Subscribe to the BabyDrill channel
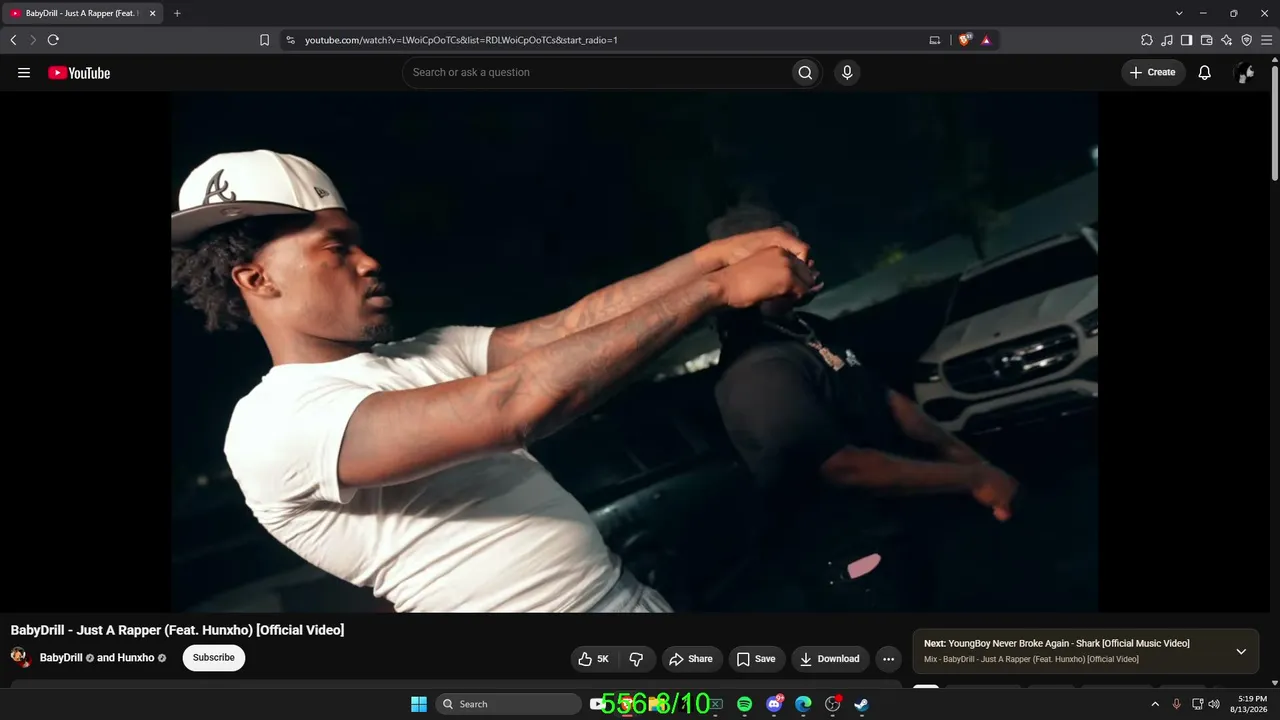The width and height of the screenshot is (1280, 720). (214, 658)
